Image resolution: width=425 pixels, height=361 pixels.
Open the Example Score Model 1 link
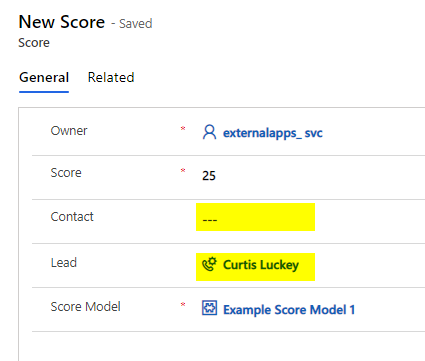(289, 310)
